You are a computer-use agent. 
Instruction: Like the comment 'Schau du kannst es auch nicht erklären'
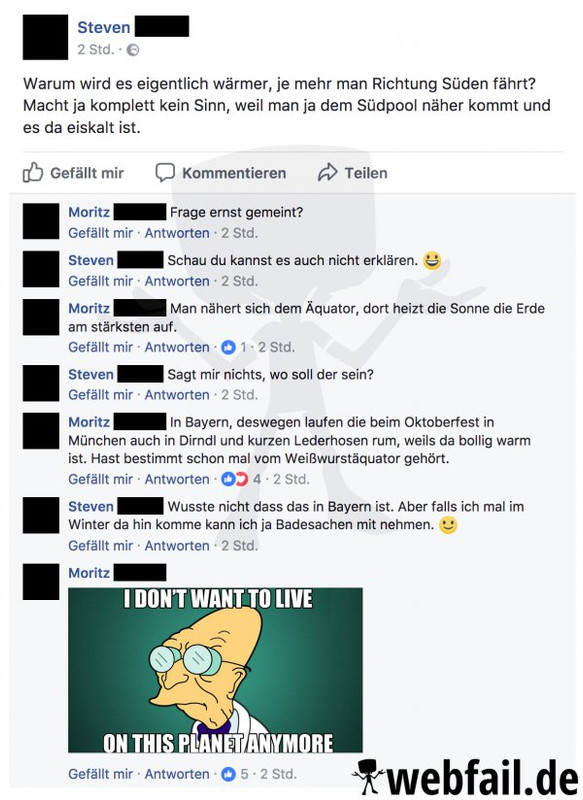100,281
